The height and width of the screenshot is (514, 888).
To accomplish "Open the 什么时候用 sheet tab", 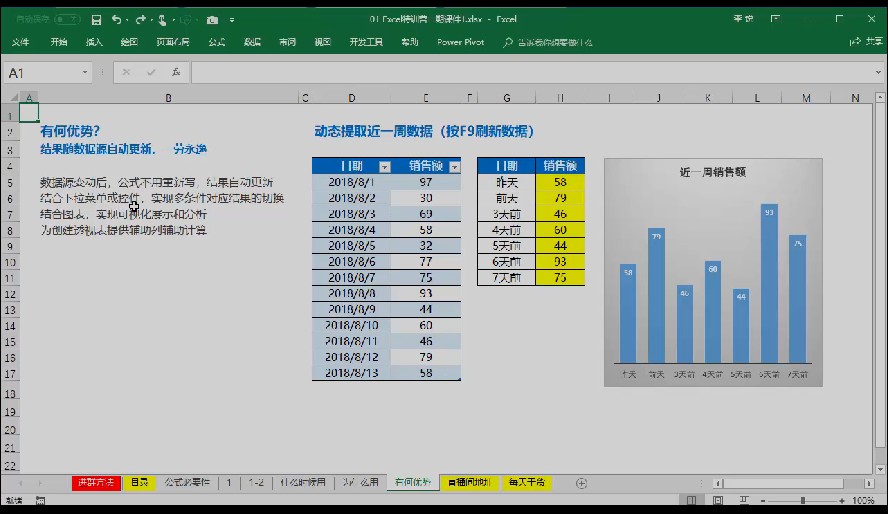I will pyautogui.click(x=303, y=482).
